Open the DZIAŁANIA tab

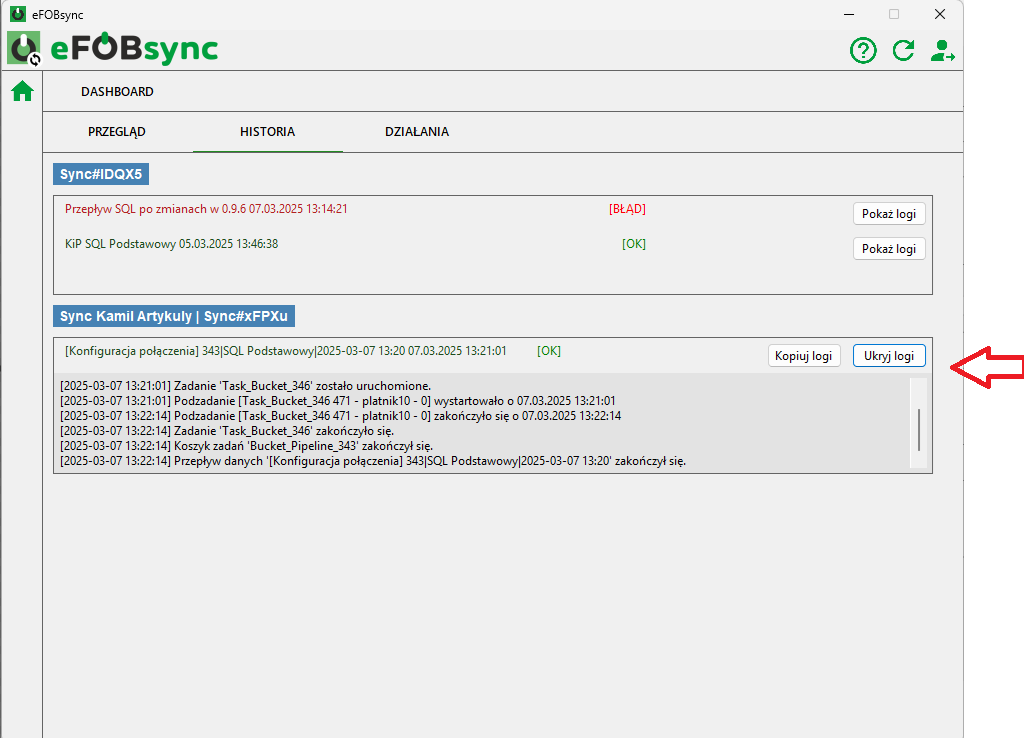coord(417,131)
